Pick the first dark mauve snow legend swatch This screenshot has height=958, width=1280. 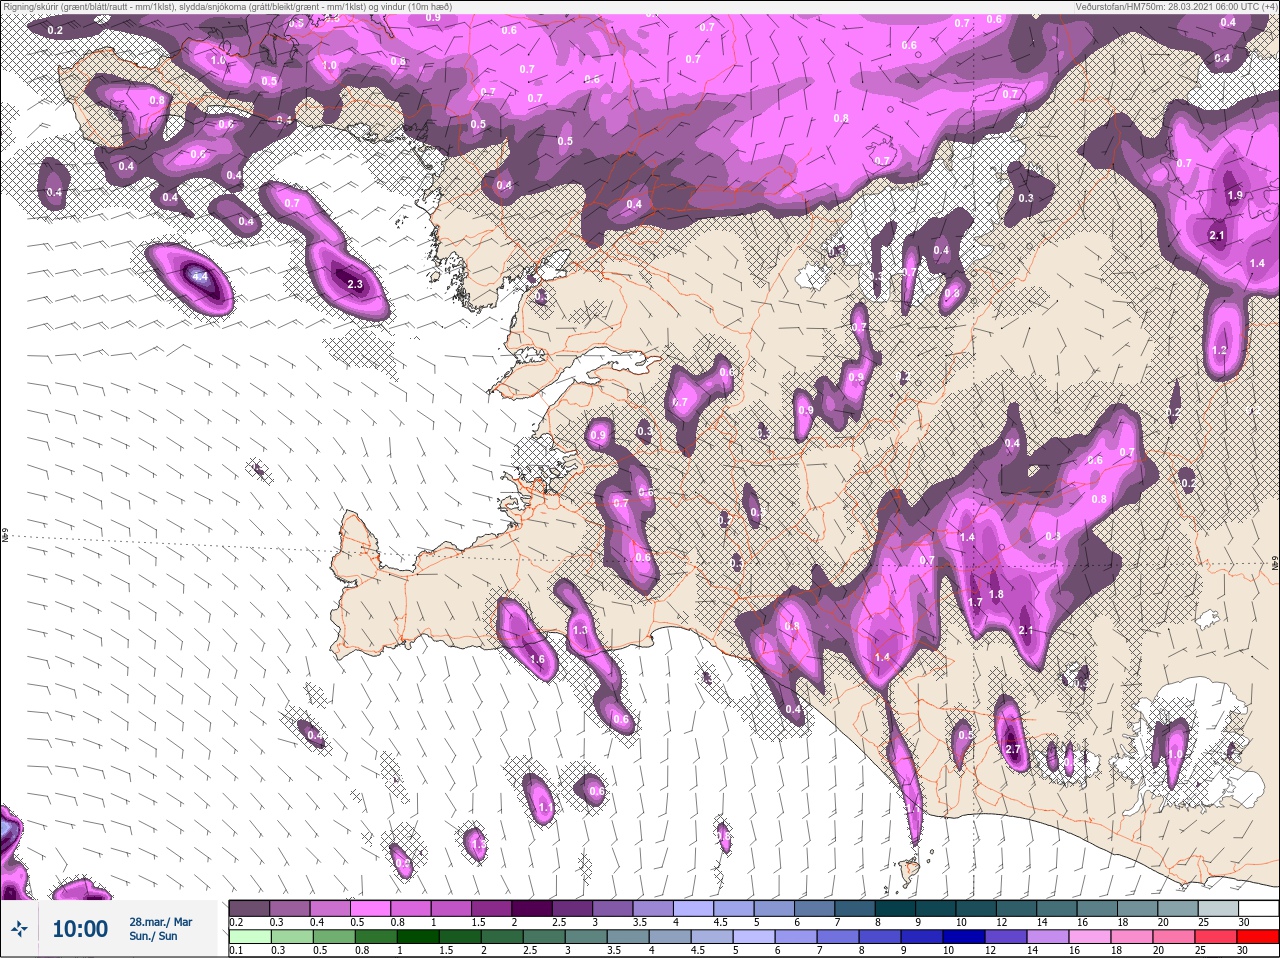(249, 908)
